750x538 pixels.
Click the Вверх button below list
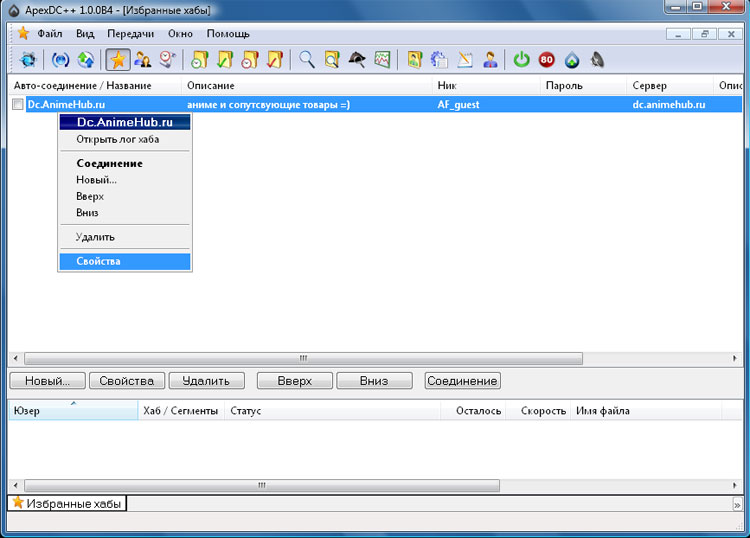[x=295, y=381]
